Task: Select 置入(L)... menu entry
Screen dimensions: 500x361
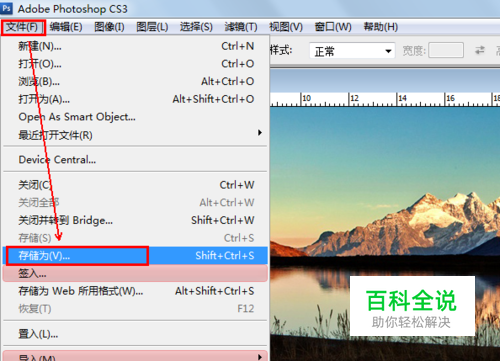Action: tap(135, 334)
